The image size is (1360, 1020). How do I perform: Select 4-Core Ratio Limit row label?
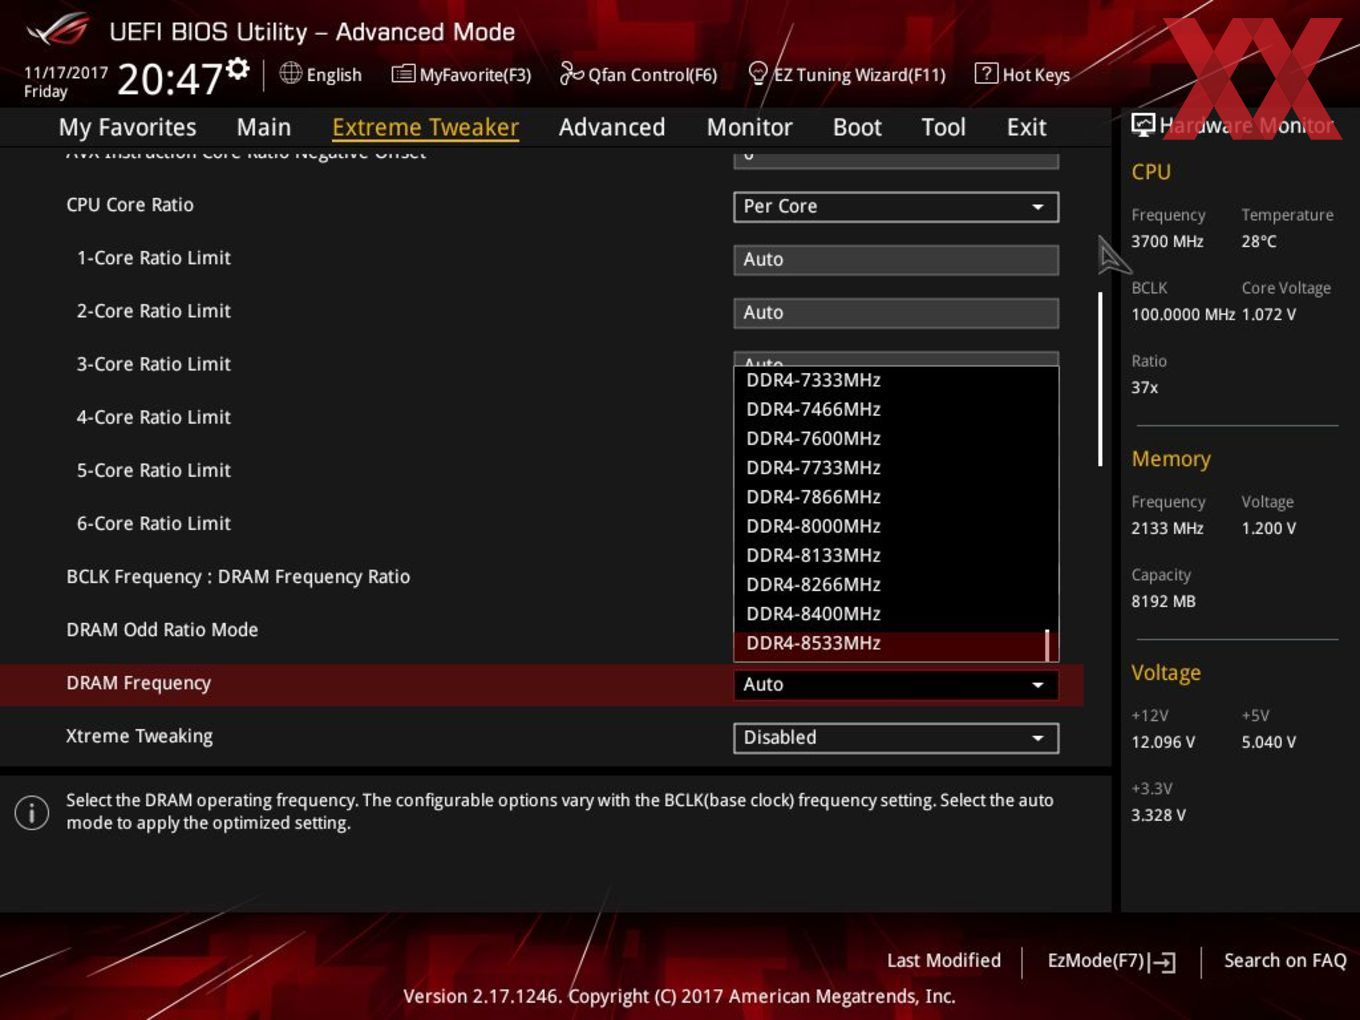[154, 416]
